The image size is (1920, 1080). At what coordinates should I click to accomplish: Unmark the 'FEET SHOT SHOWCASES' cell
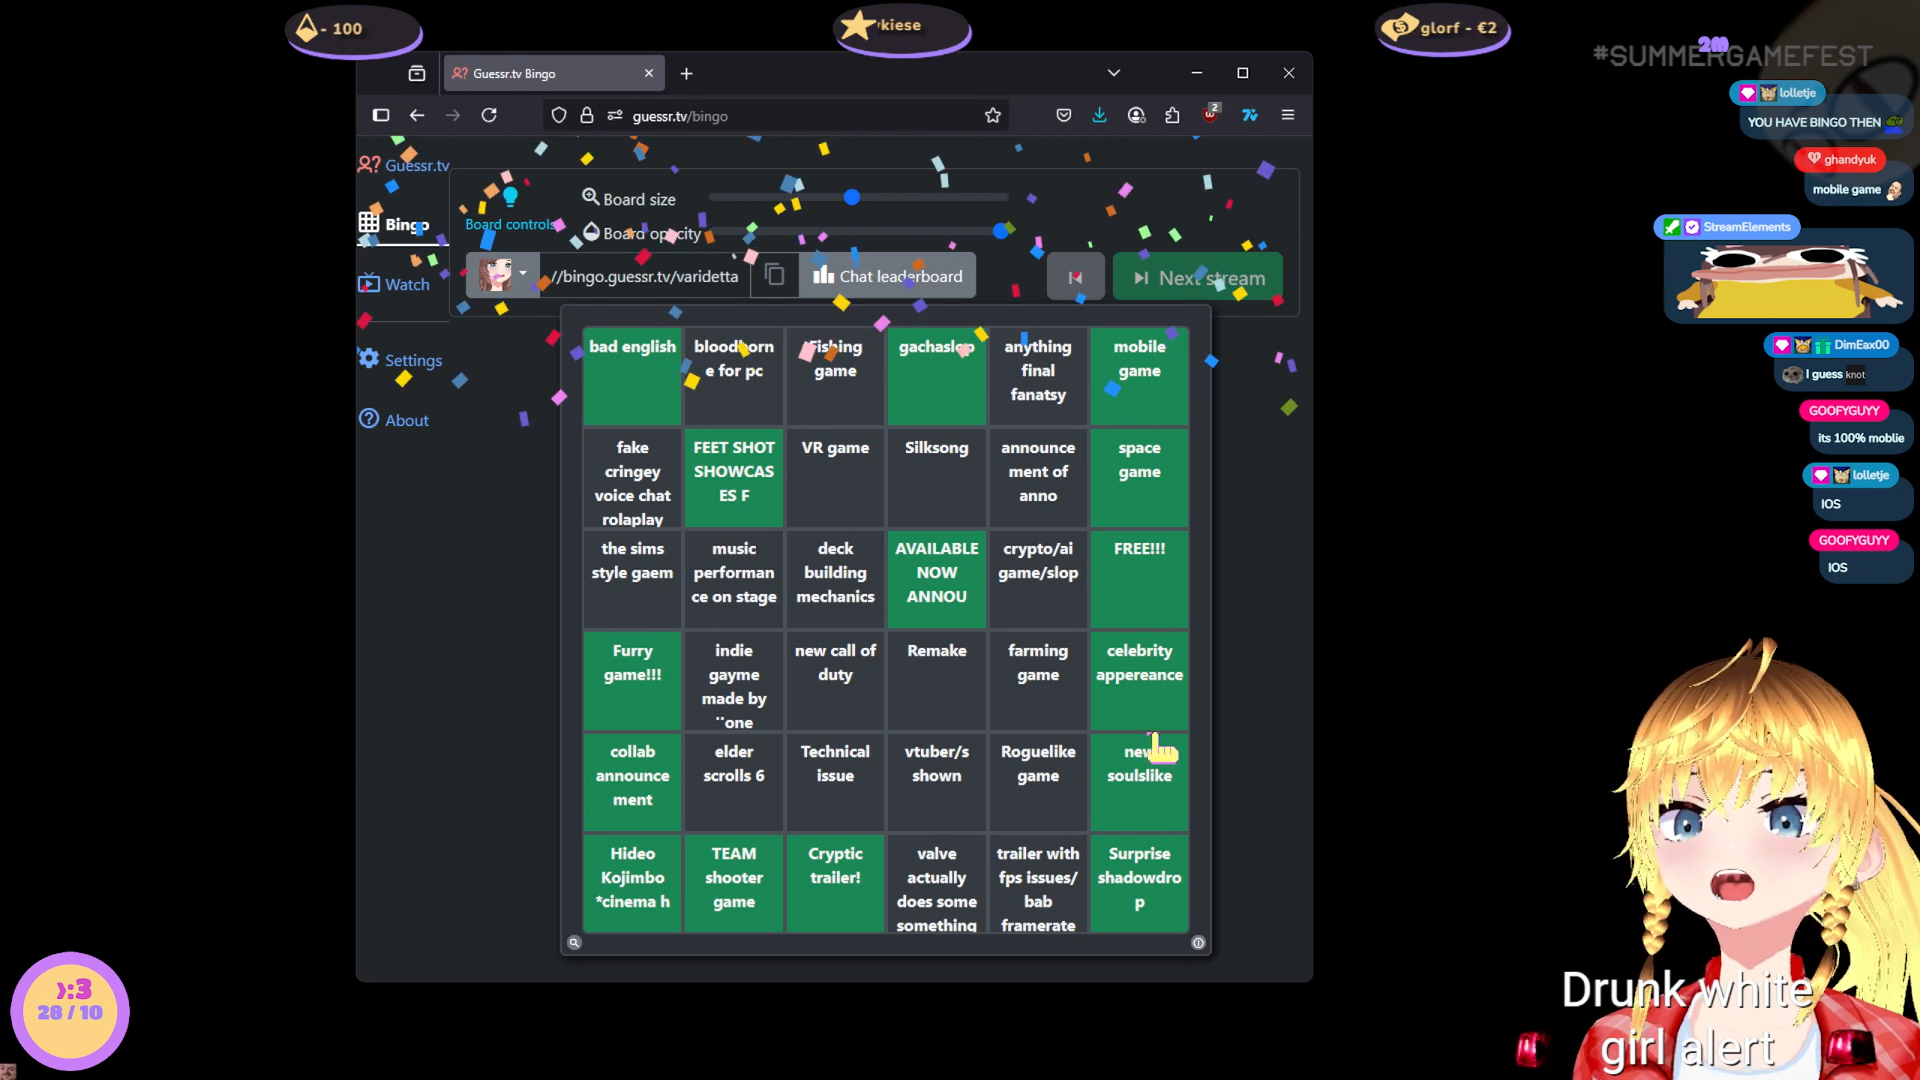734,477
